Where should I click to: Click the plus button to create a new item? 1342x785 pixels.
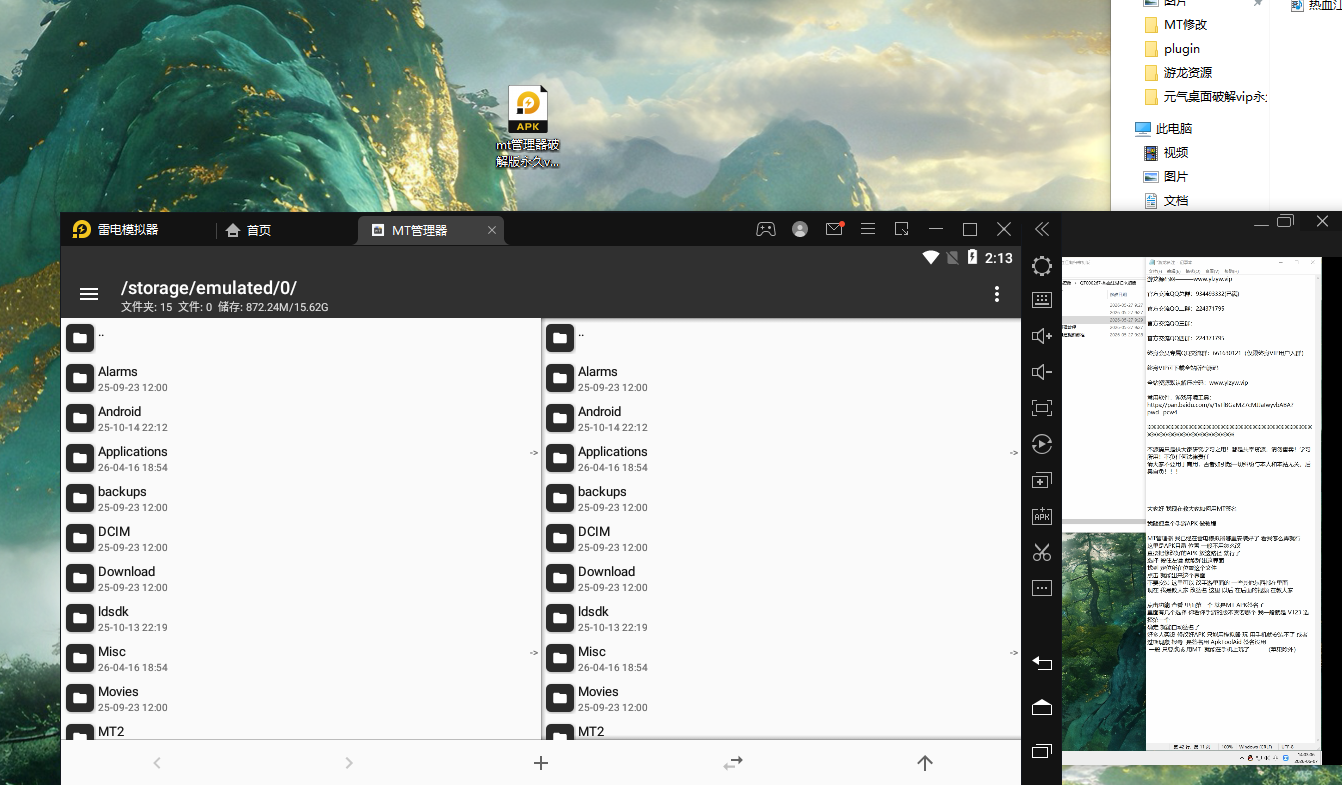(x=541, y=763)
